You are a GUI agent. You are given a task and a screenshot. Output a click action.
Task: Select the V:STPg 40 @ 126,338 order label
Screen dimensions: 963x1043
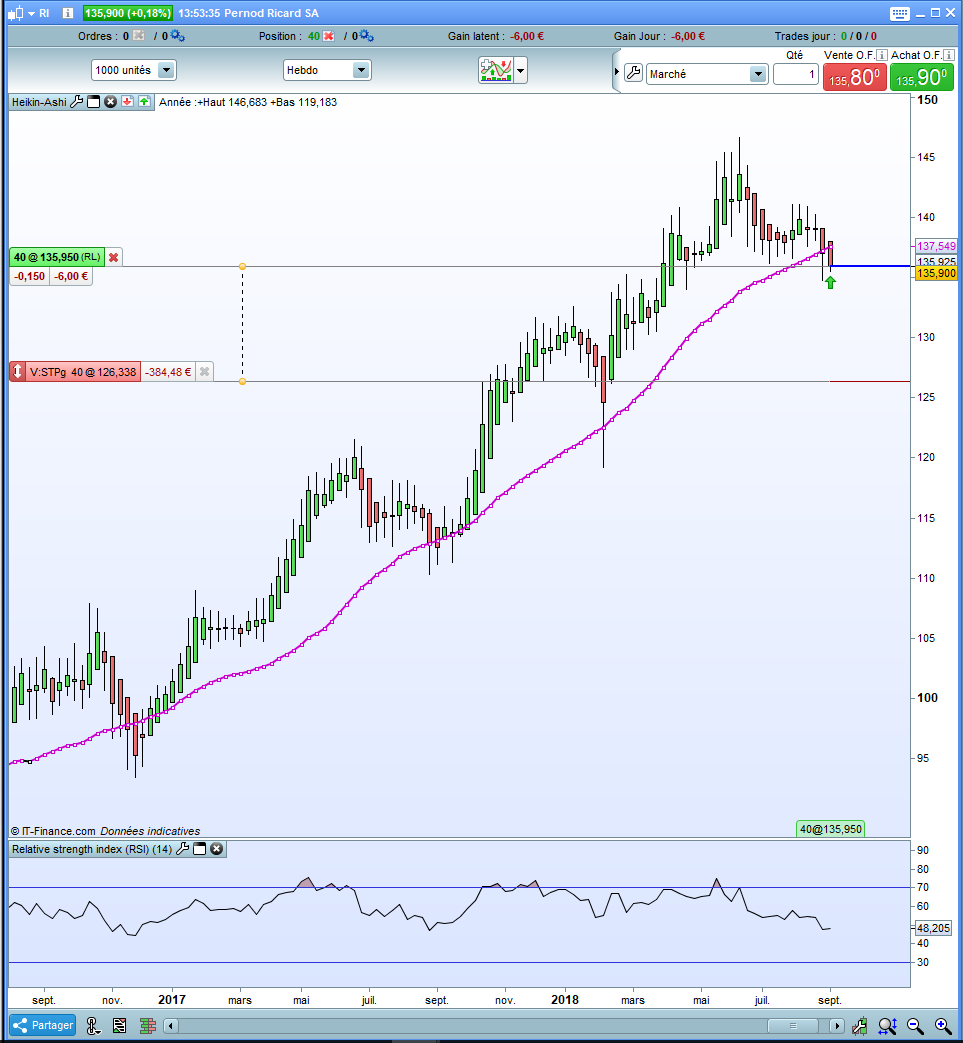click(x=83, y=372)
